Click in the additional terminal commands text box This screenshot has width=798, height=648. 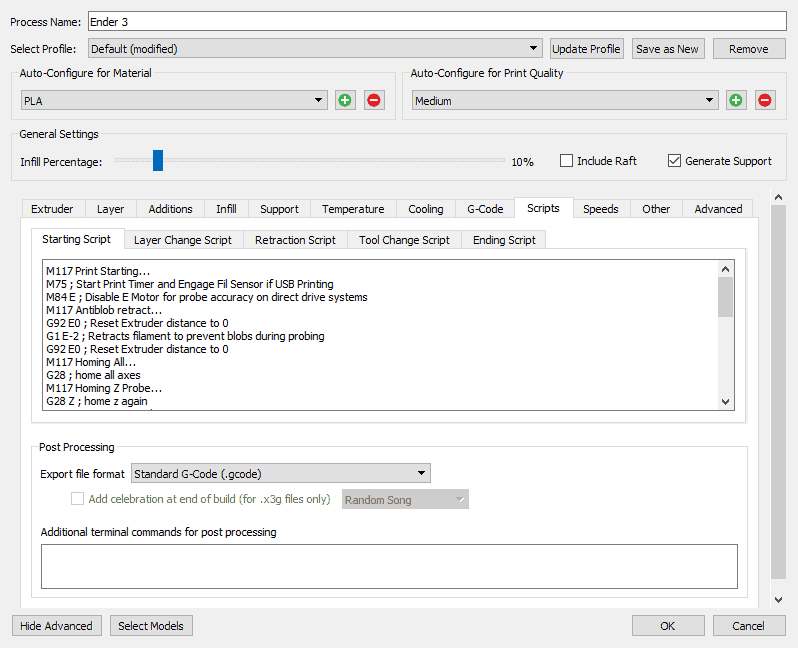(x=389, y=567)
